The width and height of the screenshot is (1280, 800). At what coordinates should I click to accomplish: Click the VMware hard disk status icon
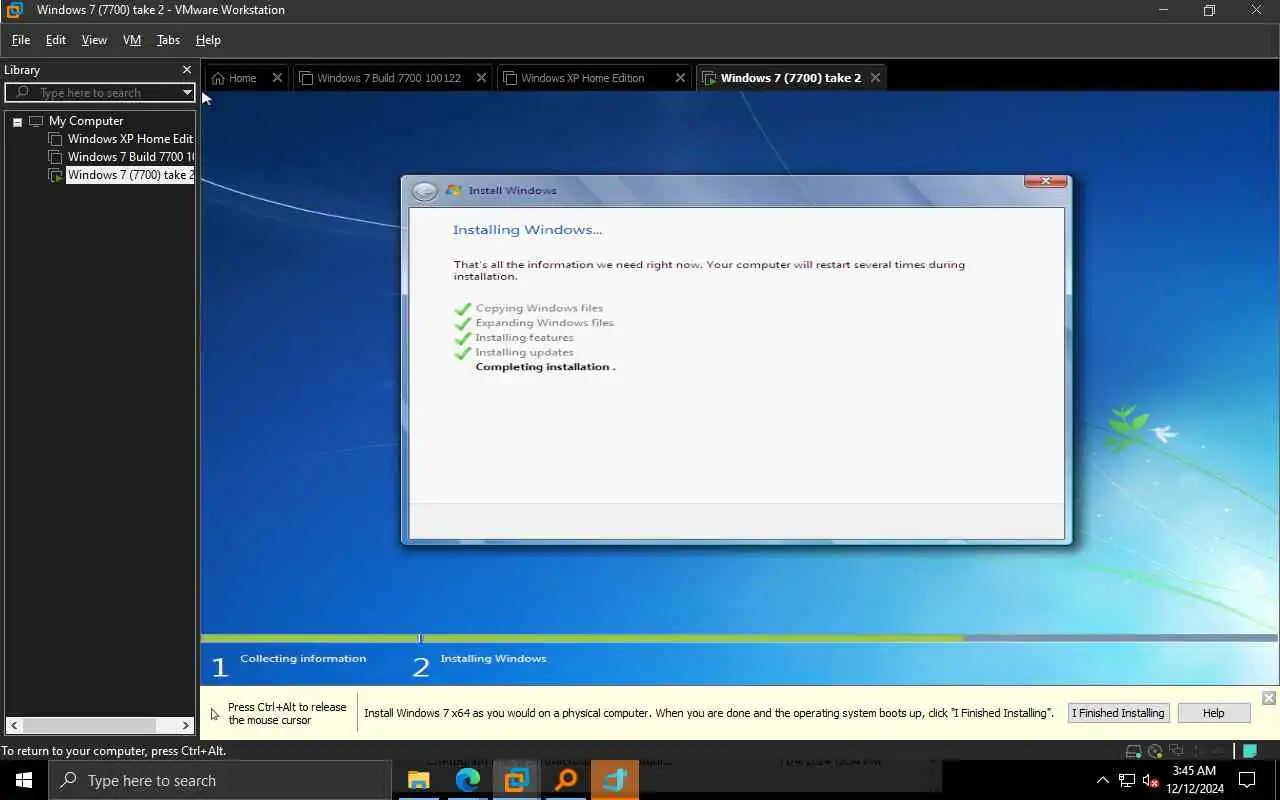(1134, 752)
